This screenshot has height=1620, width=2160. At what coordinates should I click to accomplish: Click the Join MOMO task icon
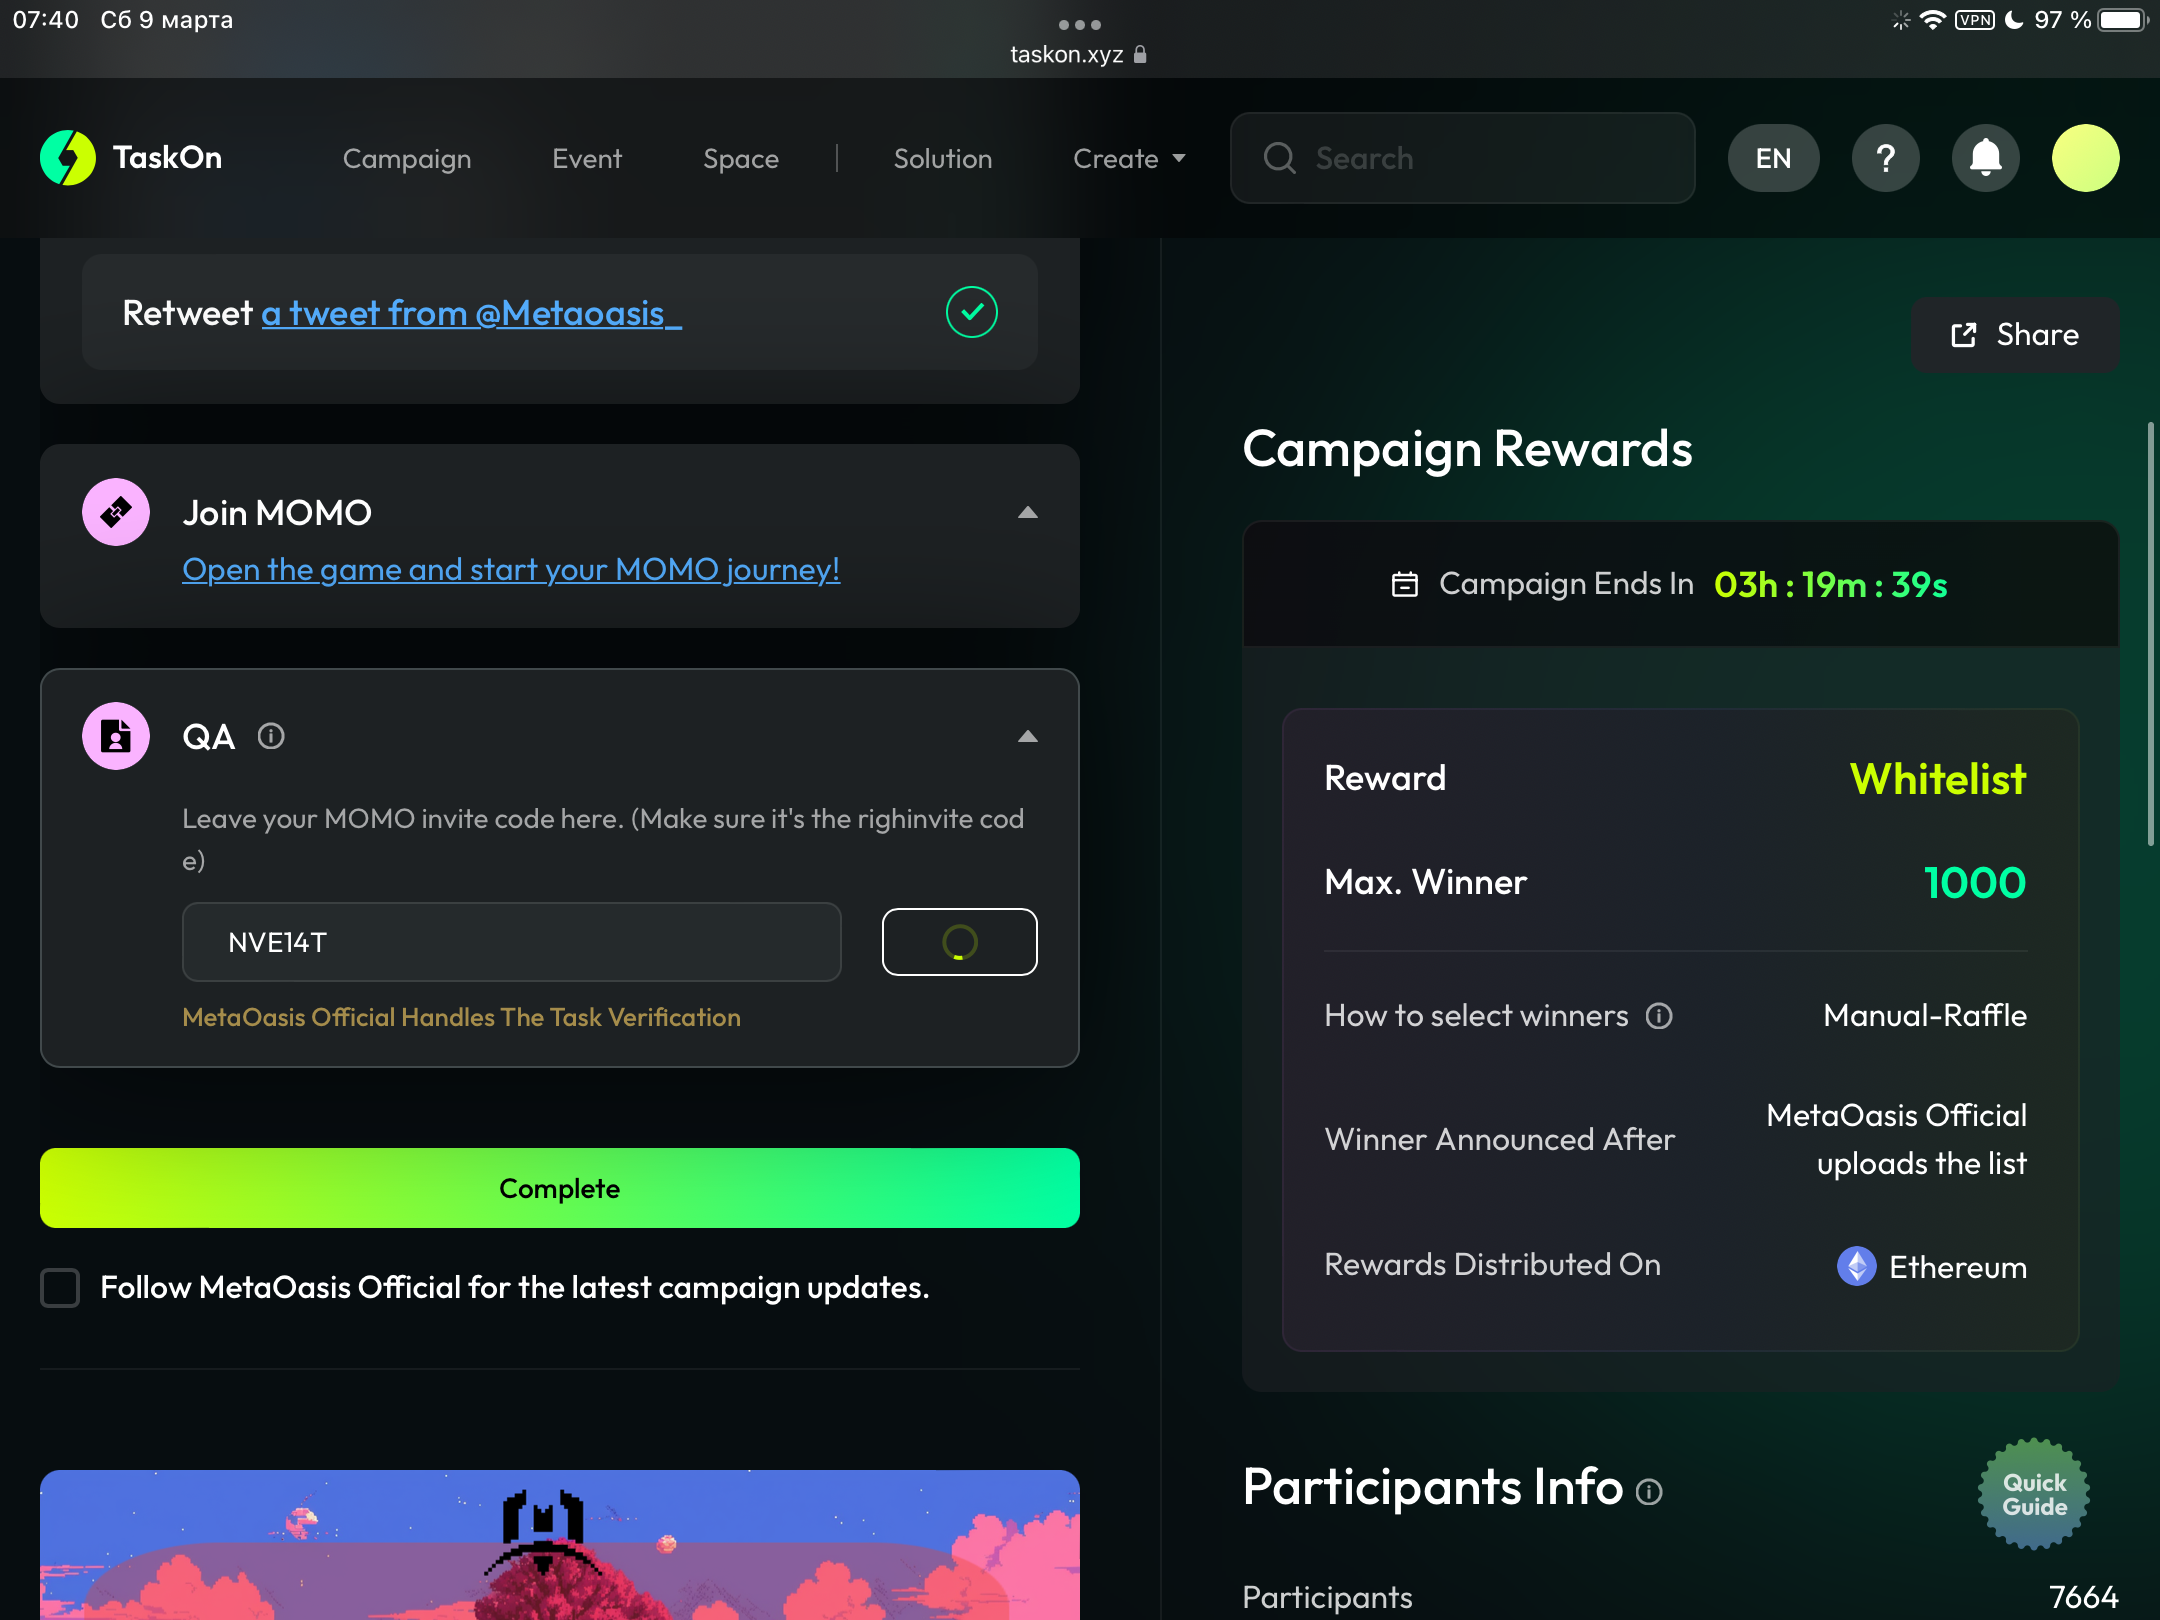click(x=116, y=512)
